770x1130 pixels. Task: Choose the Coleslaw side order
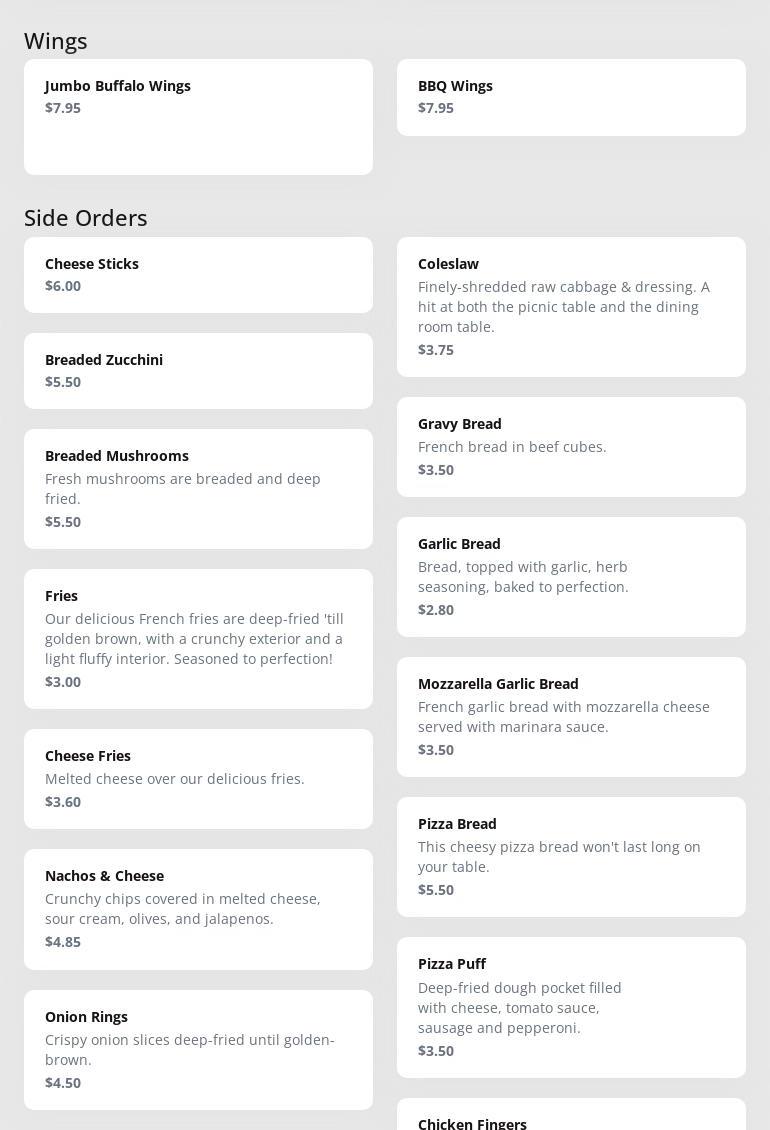click(x=570, y=307)
